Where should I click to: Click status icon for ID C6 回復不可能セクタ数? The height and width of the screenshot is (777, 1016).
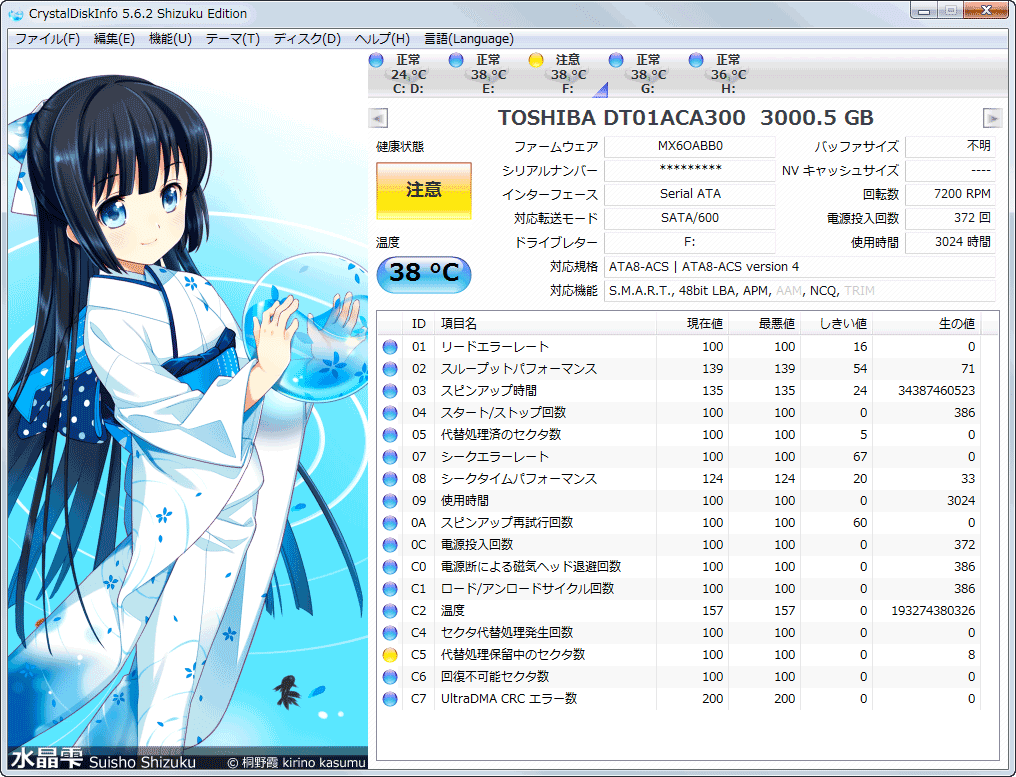click(x=390, y=677)
